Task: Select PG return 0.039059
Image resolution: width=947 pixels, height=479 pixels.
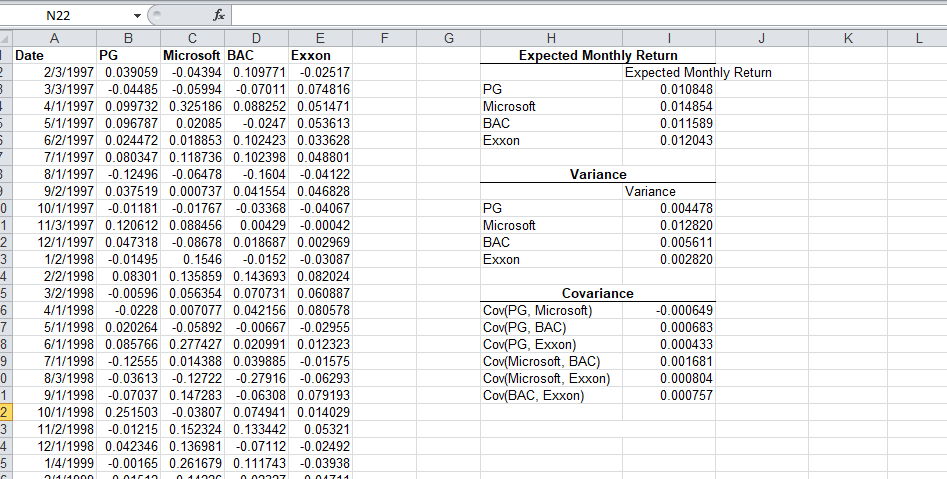Action: pyautogui.click(x=129, y=72)
